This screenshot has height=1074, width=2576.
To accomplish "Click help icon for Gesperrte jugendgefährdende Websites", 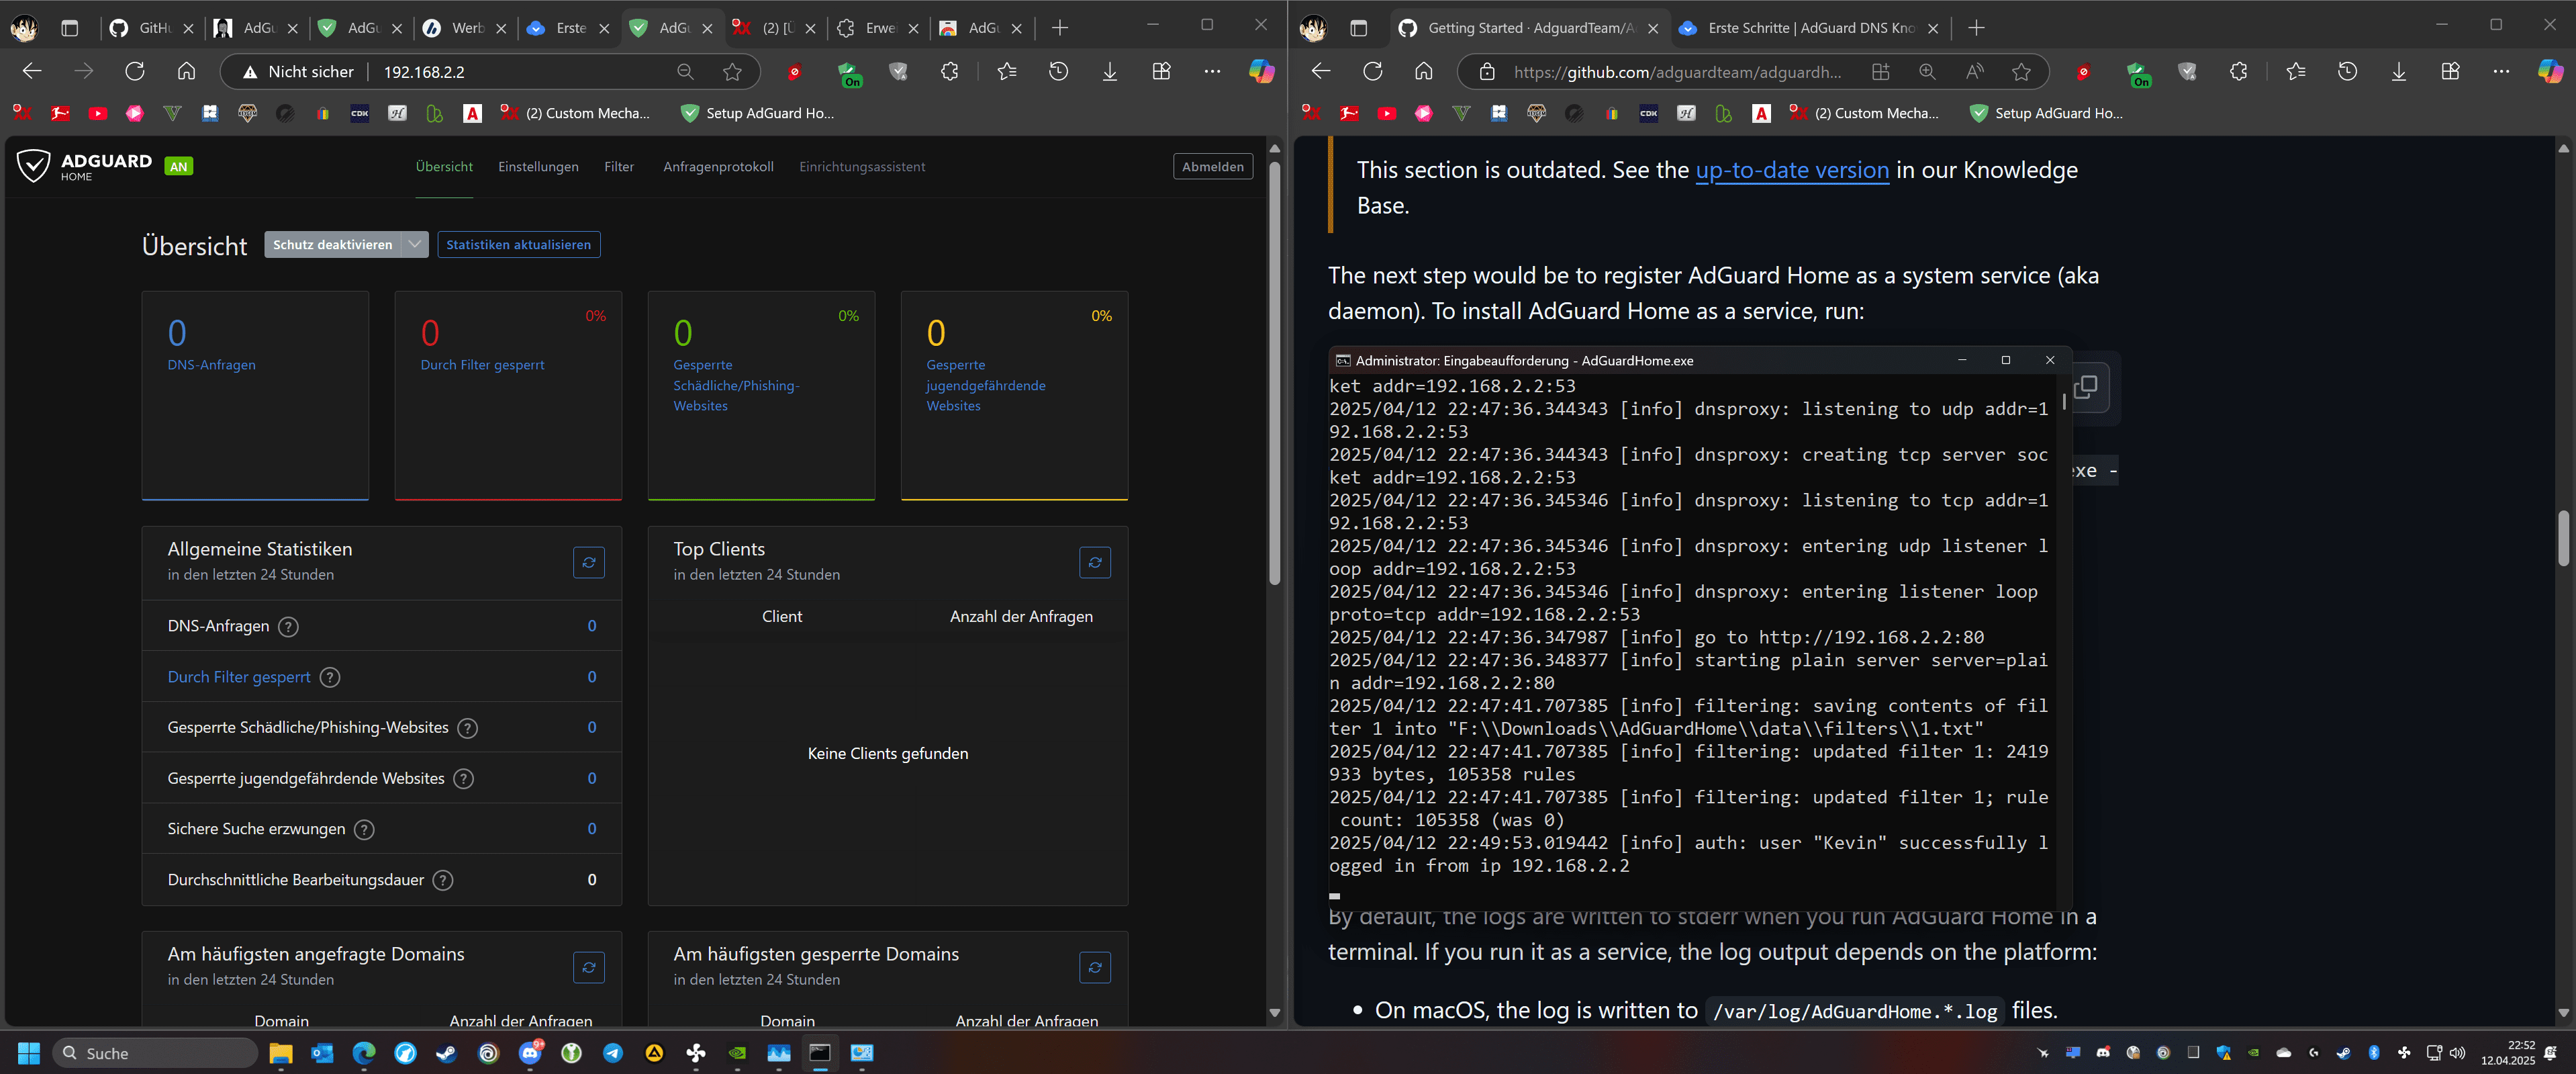I will point(464,778).
